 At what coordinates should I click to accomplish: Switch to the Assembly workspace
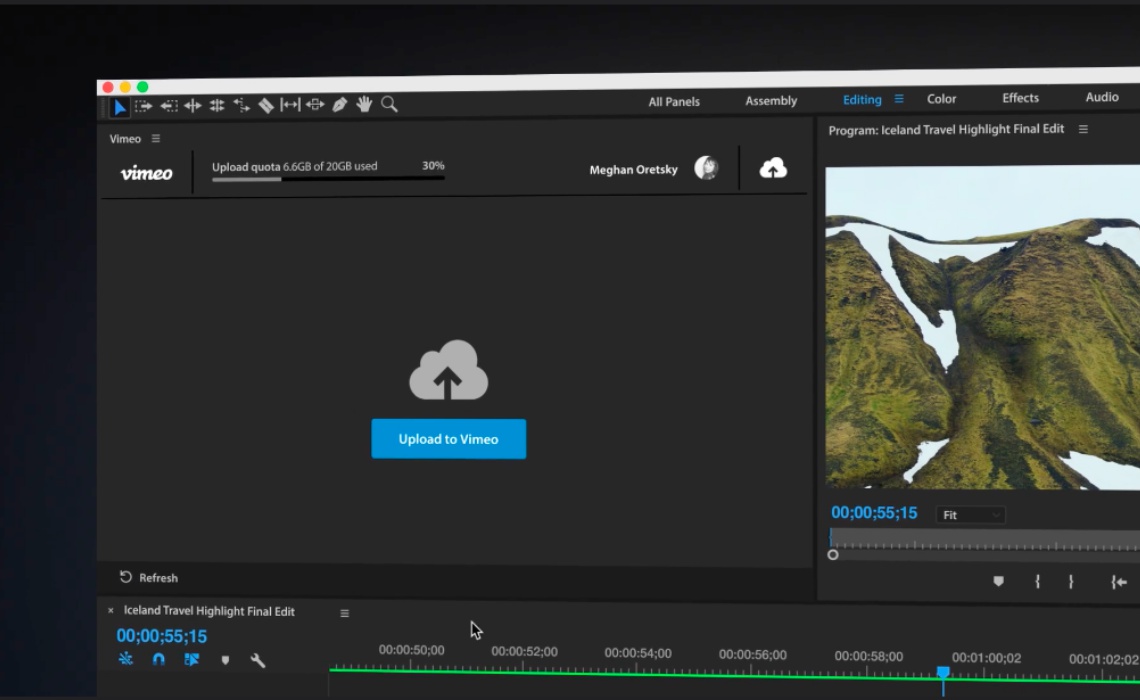tap(771, 101)
